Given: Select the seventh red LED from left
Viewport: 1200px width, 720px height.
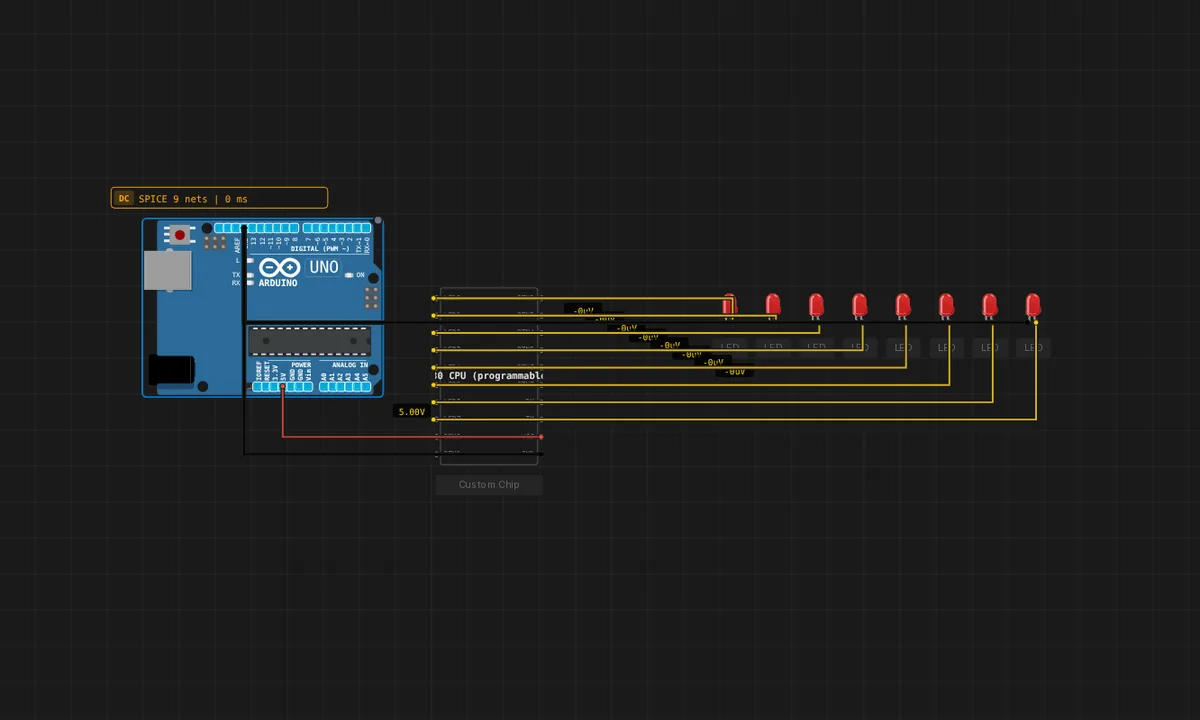Looking at the screenshot, I should click(989, 305).
